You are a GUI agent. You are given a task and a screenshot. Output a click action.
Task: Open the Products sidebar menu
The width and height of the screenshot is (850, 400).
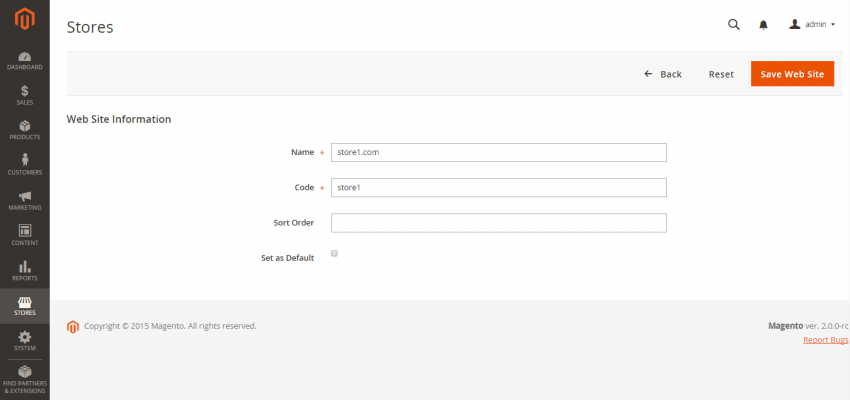pos(24,131)
